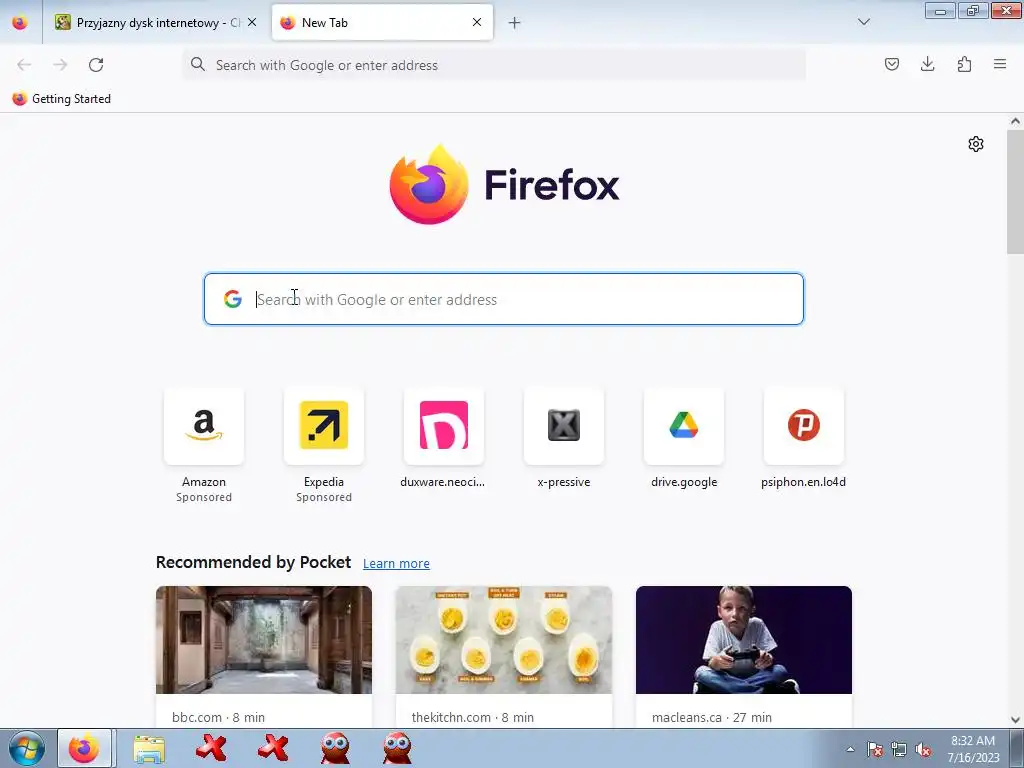Open the Action Center flag tray icon
The image size is (1024, 768).
[x=875, y=749]
